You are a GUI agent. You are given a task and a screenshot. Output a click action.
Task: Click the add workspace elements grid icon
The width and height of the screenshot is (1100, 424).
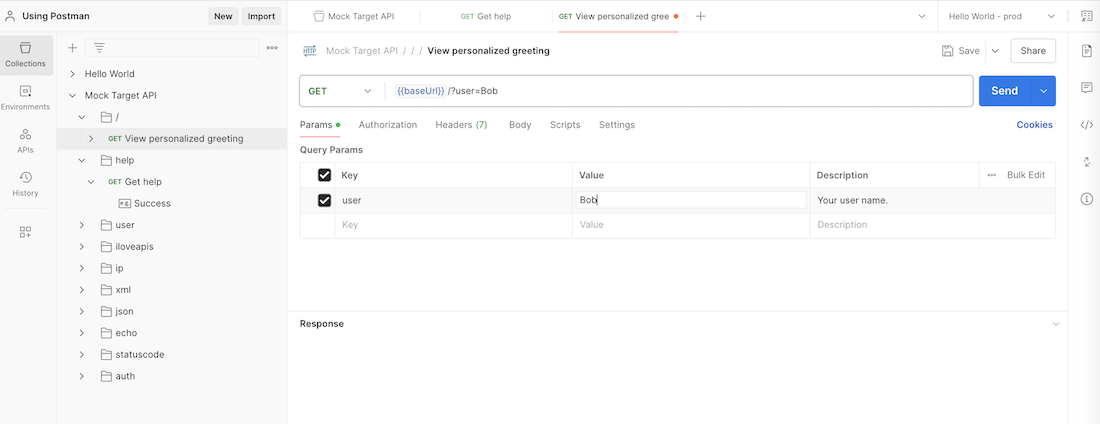click(x=25, y=232)
